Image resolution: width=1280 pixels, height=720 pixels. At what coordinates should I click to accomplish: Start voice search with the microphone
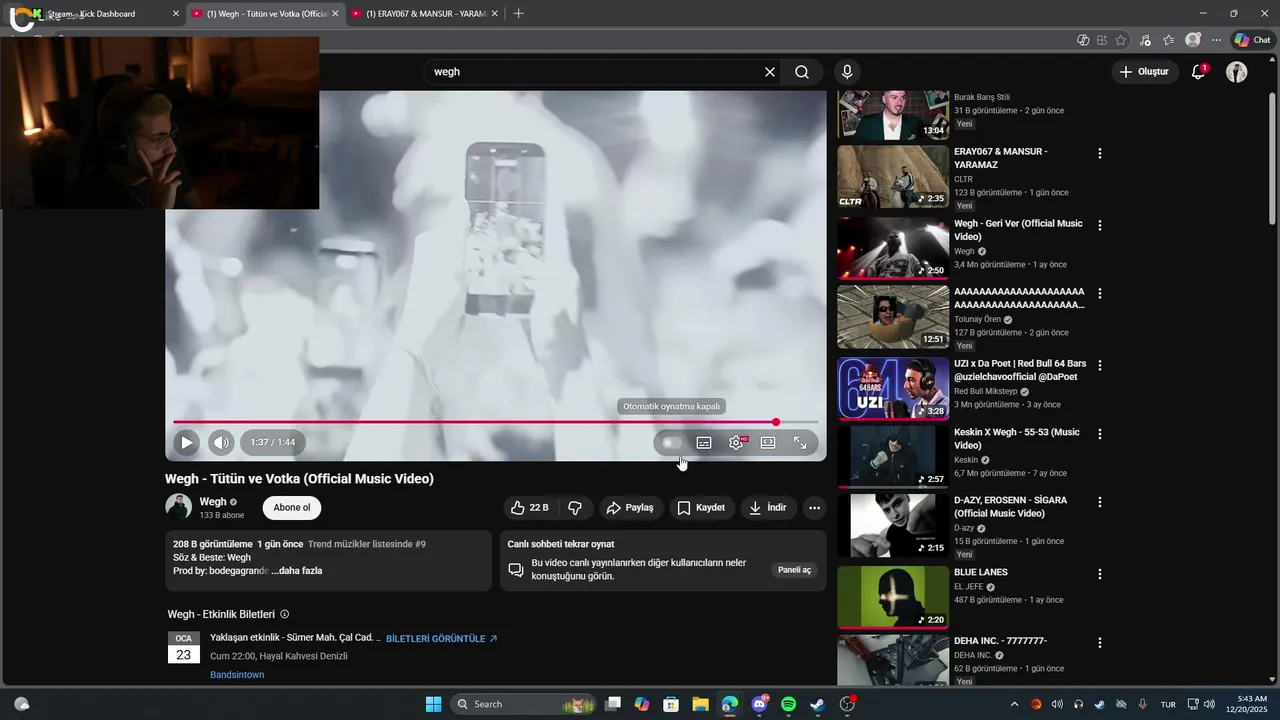click(847, 72)
